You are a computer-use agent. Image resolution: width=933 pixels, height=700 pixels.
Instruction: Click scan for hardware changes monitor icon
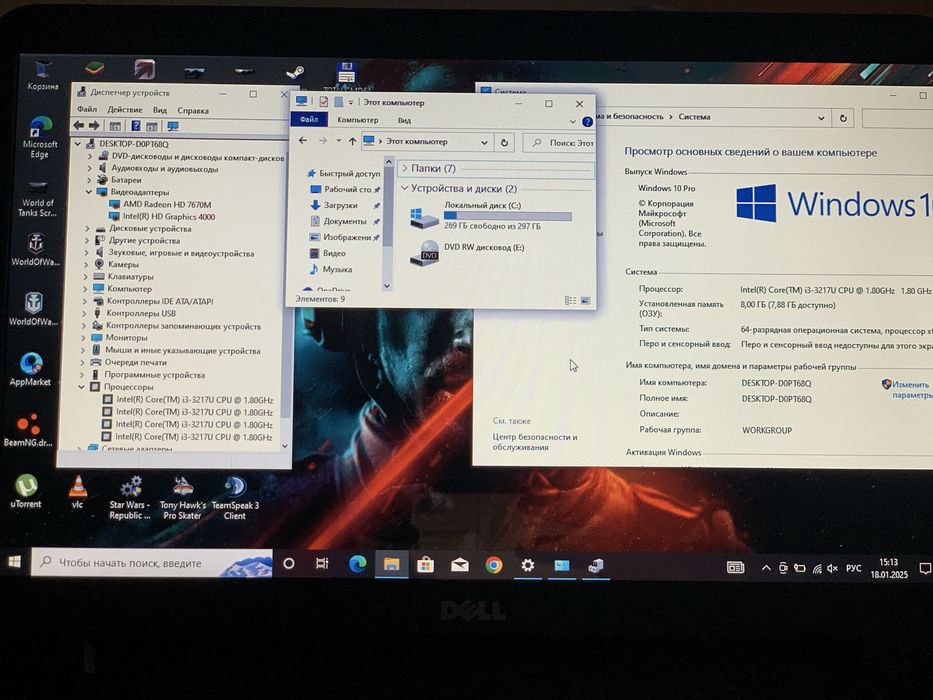173,126
